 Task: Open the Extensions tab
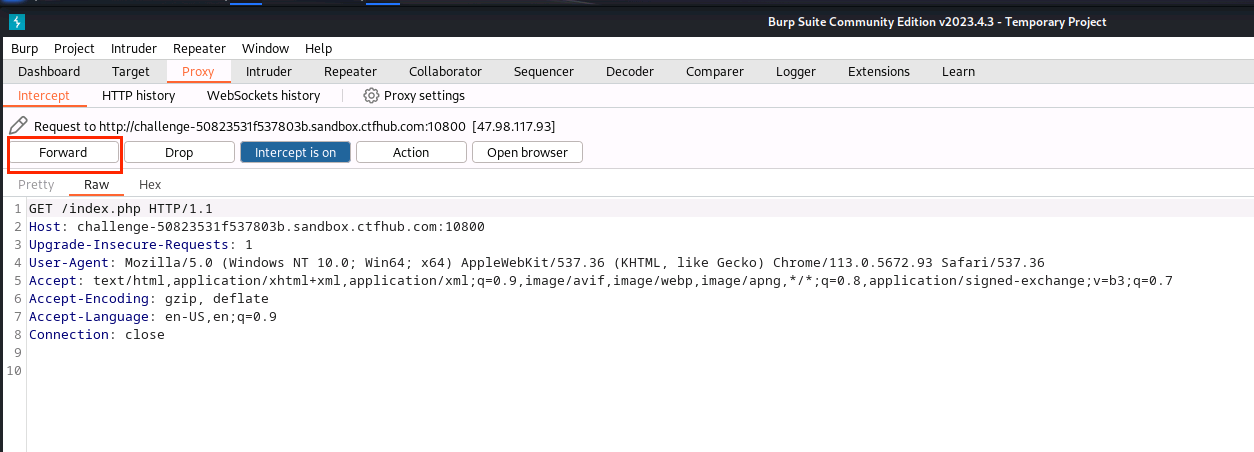click(x=879, y=71)
